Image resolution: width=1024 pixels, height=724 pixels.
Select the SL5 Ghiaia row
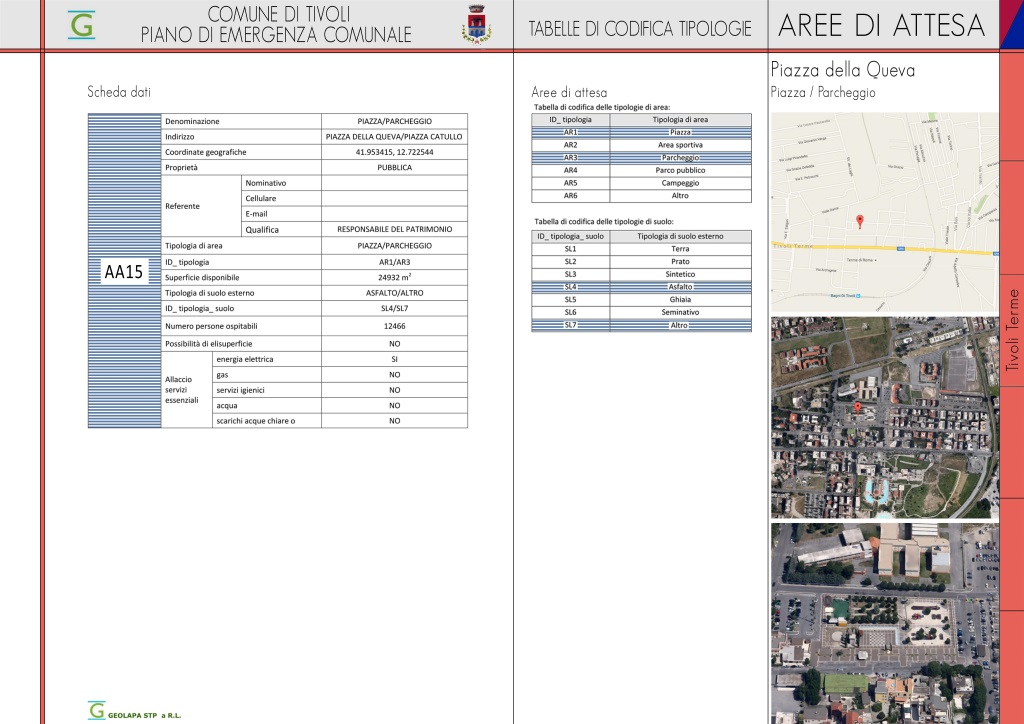click(641, 300)
